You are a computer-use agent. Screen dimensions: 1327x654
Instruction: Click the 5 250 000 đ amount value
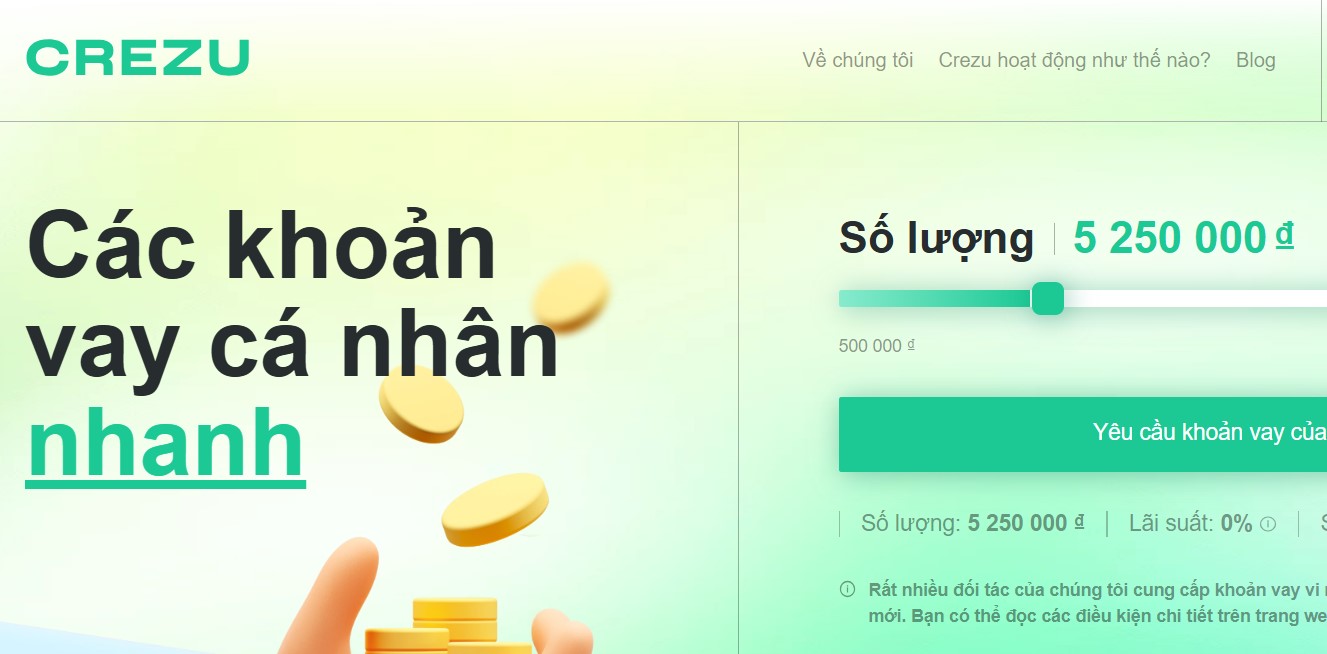(x=1183, y=238)
